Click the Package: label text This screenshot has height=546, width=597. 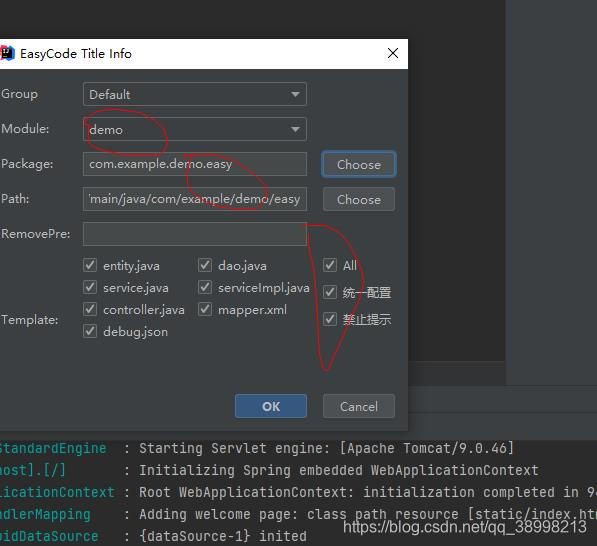(x=27, y=164)
